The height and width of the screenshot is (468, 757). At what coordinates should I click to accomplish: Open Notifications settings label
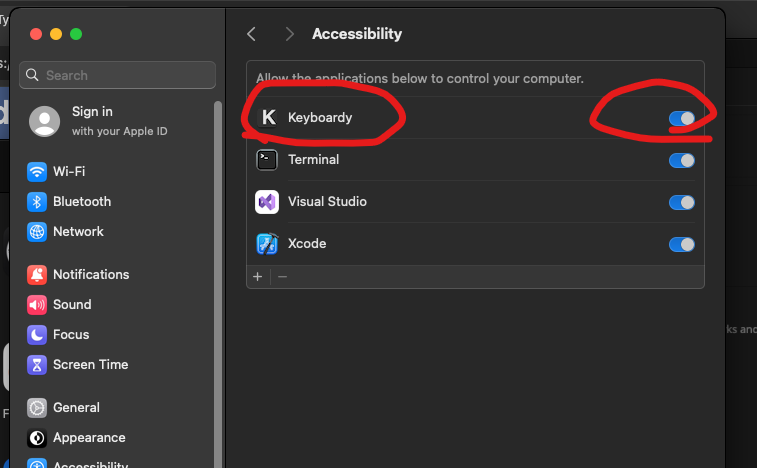[91, 274]
